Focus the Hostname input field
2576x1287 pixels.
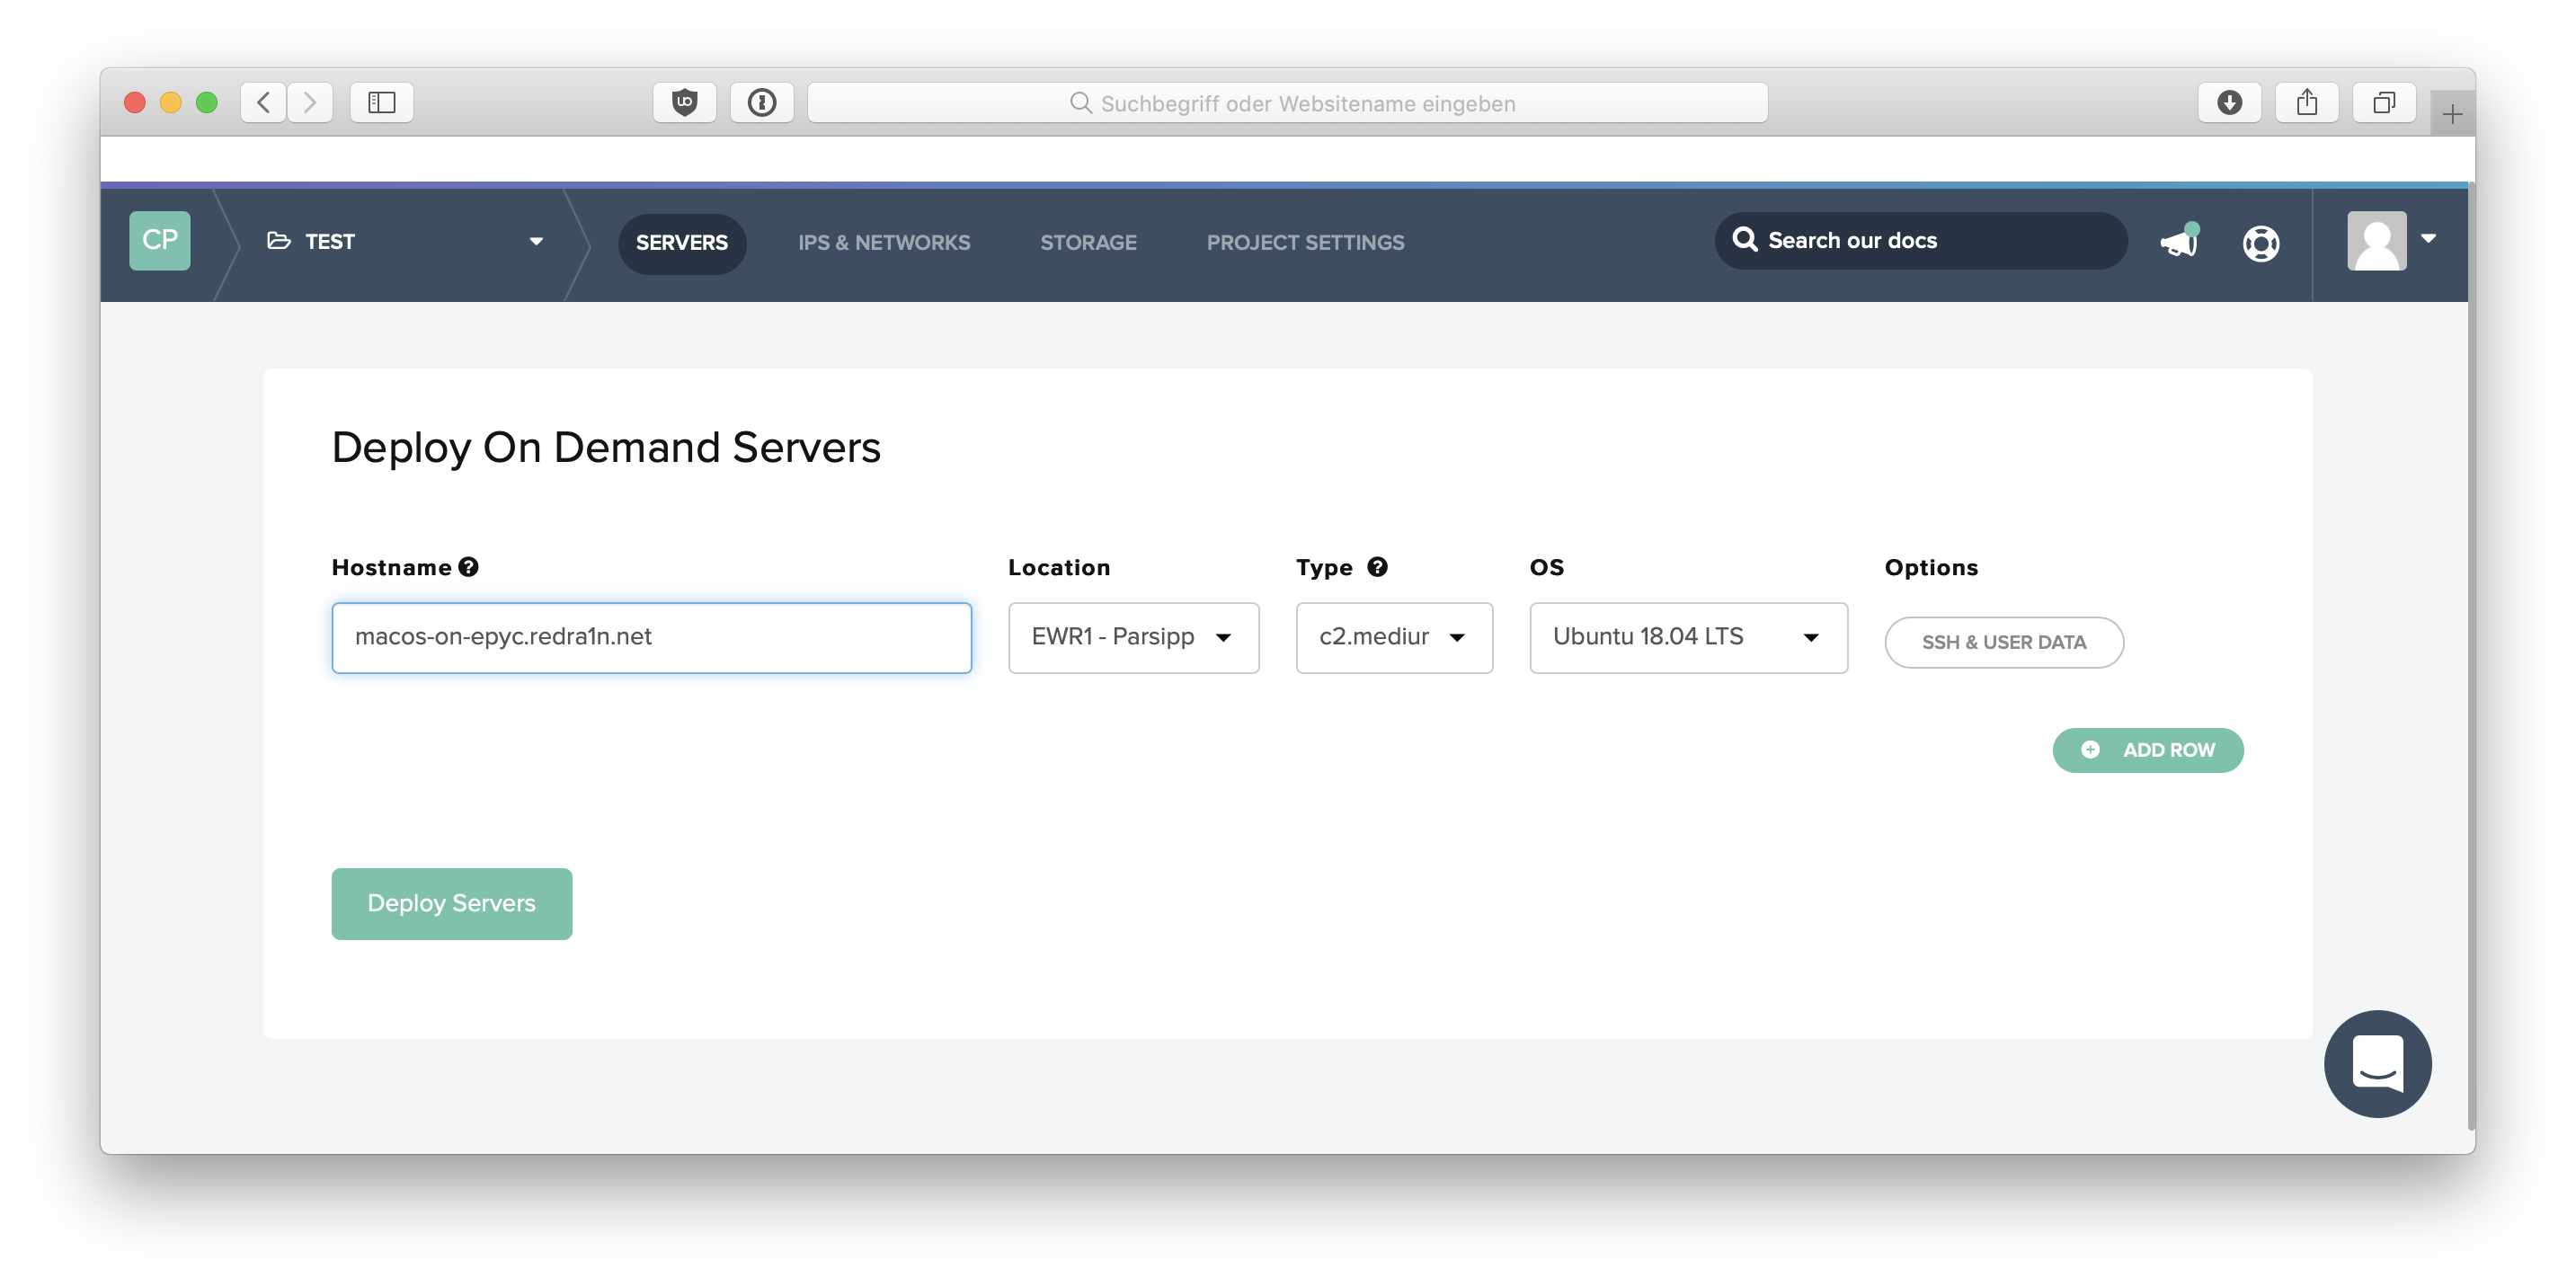click(651, 637)
